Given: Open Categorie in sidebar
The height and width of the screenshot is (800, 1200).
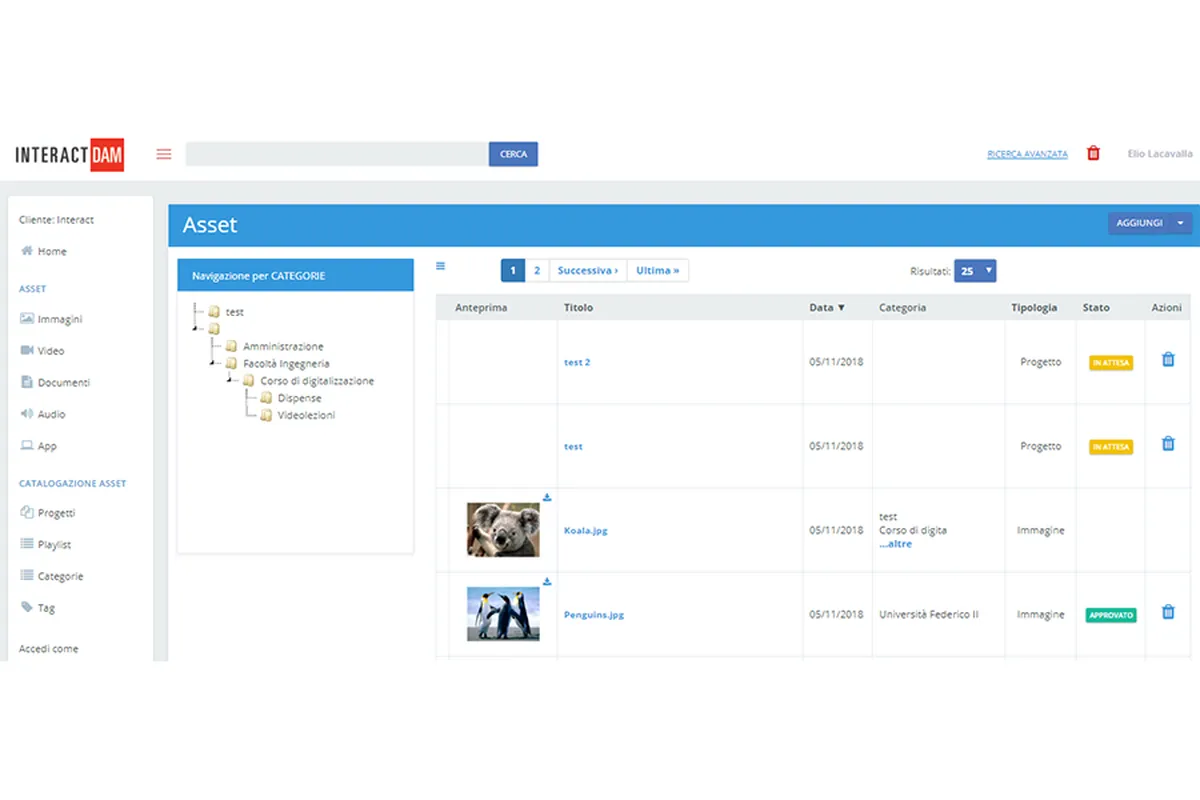Looking at the screenshot, I should point(60,576).
